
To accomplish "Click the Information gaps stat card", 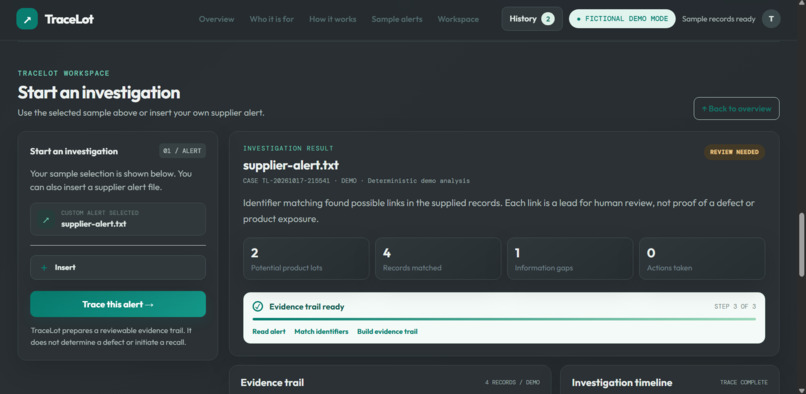I will (x=570, y=259).
